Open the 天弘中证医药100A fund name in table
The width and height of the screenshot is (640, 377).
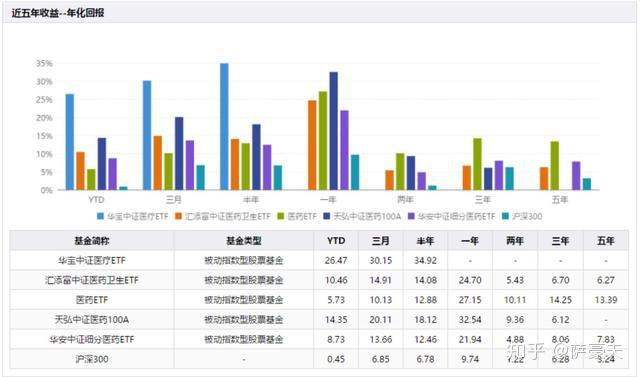coord(92,319)
